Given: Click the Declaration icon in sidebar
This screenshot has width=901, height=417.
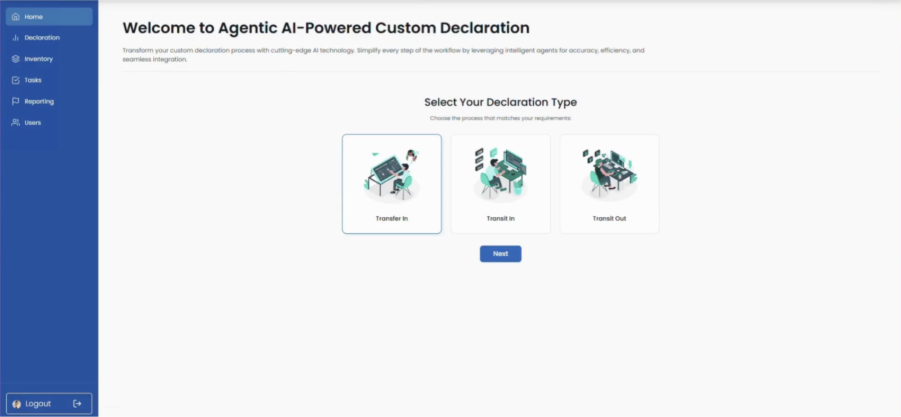Looking at the screenshot, I should click(x=15, y=38).
